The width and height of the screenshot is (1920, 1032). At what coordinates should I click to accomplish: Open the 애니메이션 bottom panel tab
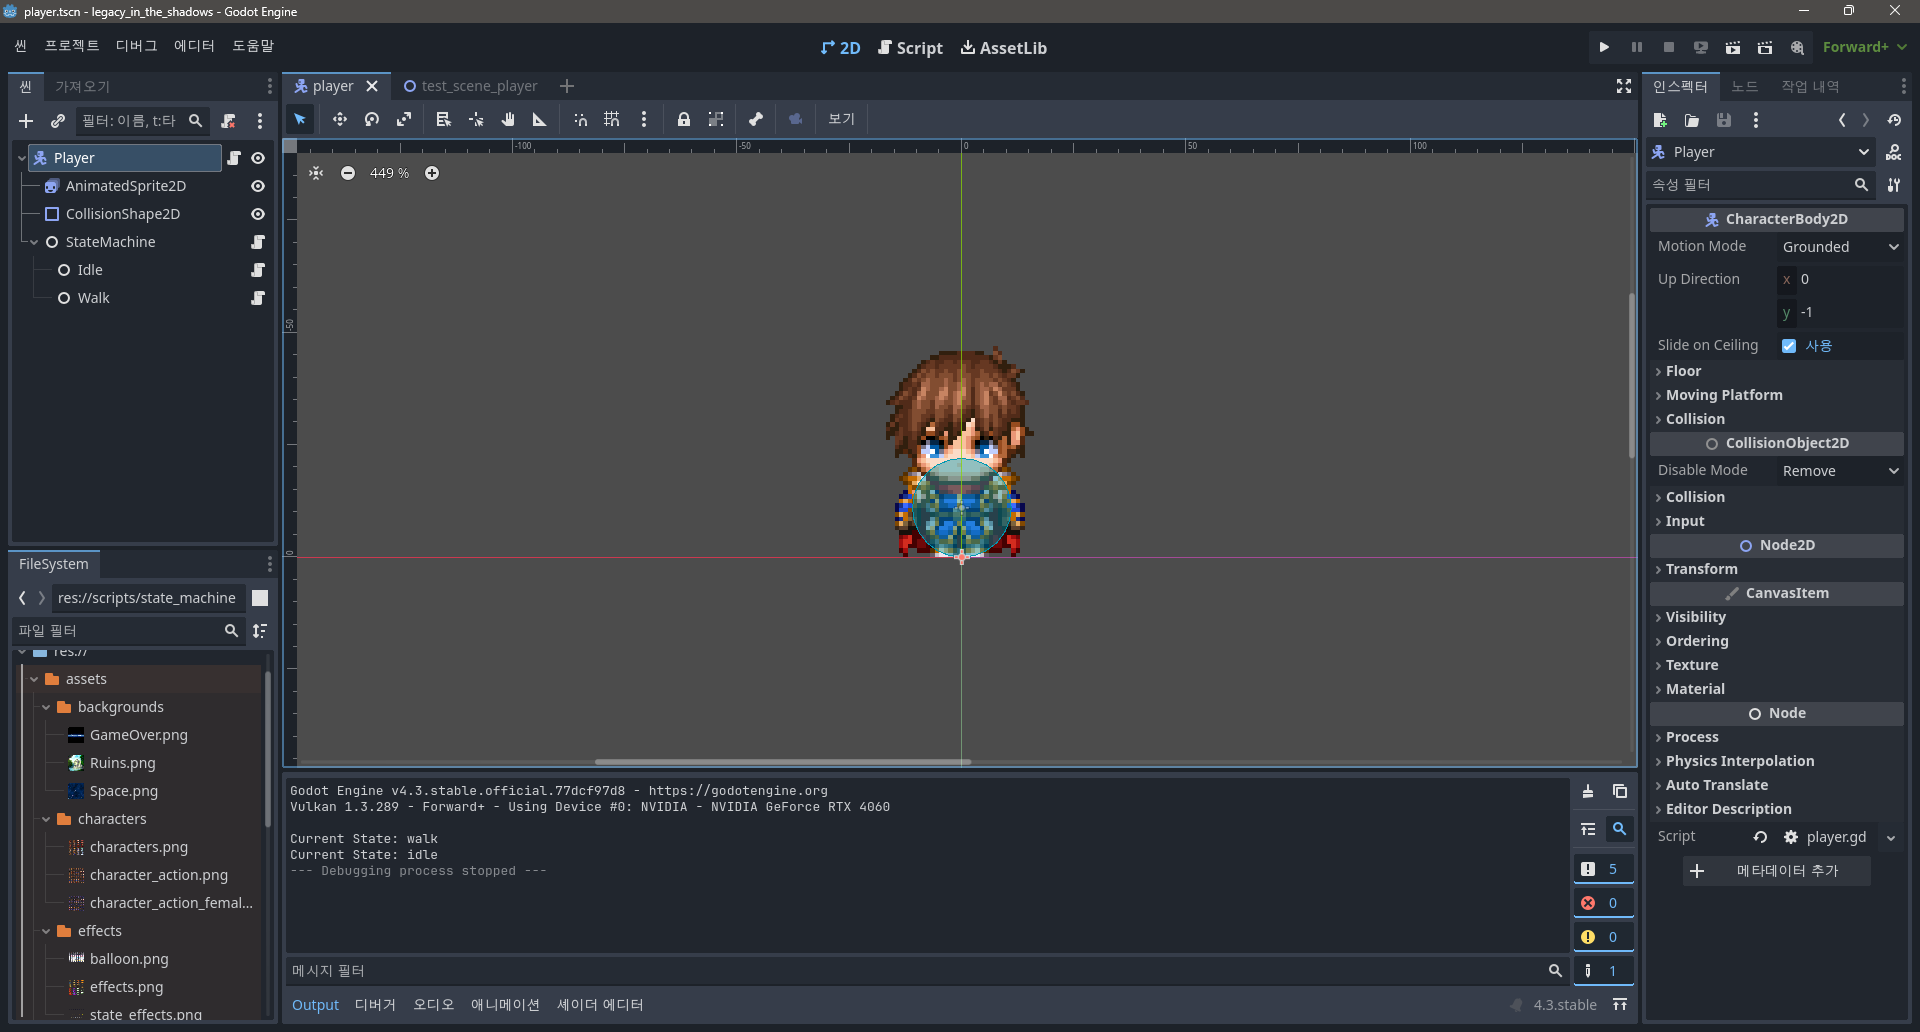point(505,1005)
